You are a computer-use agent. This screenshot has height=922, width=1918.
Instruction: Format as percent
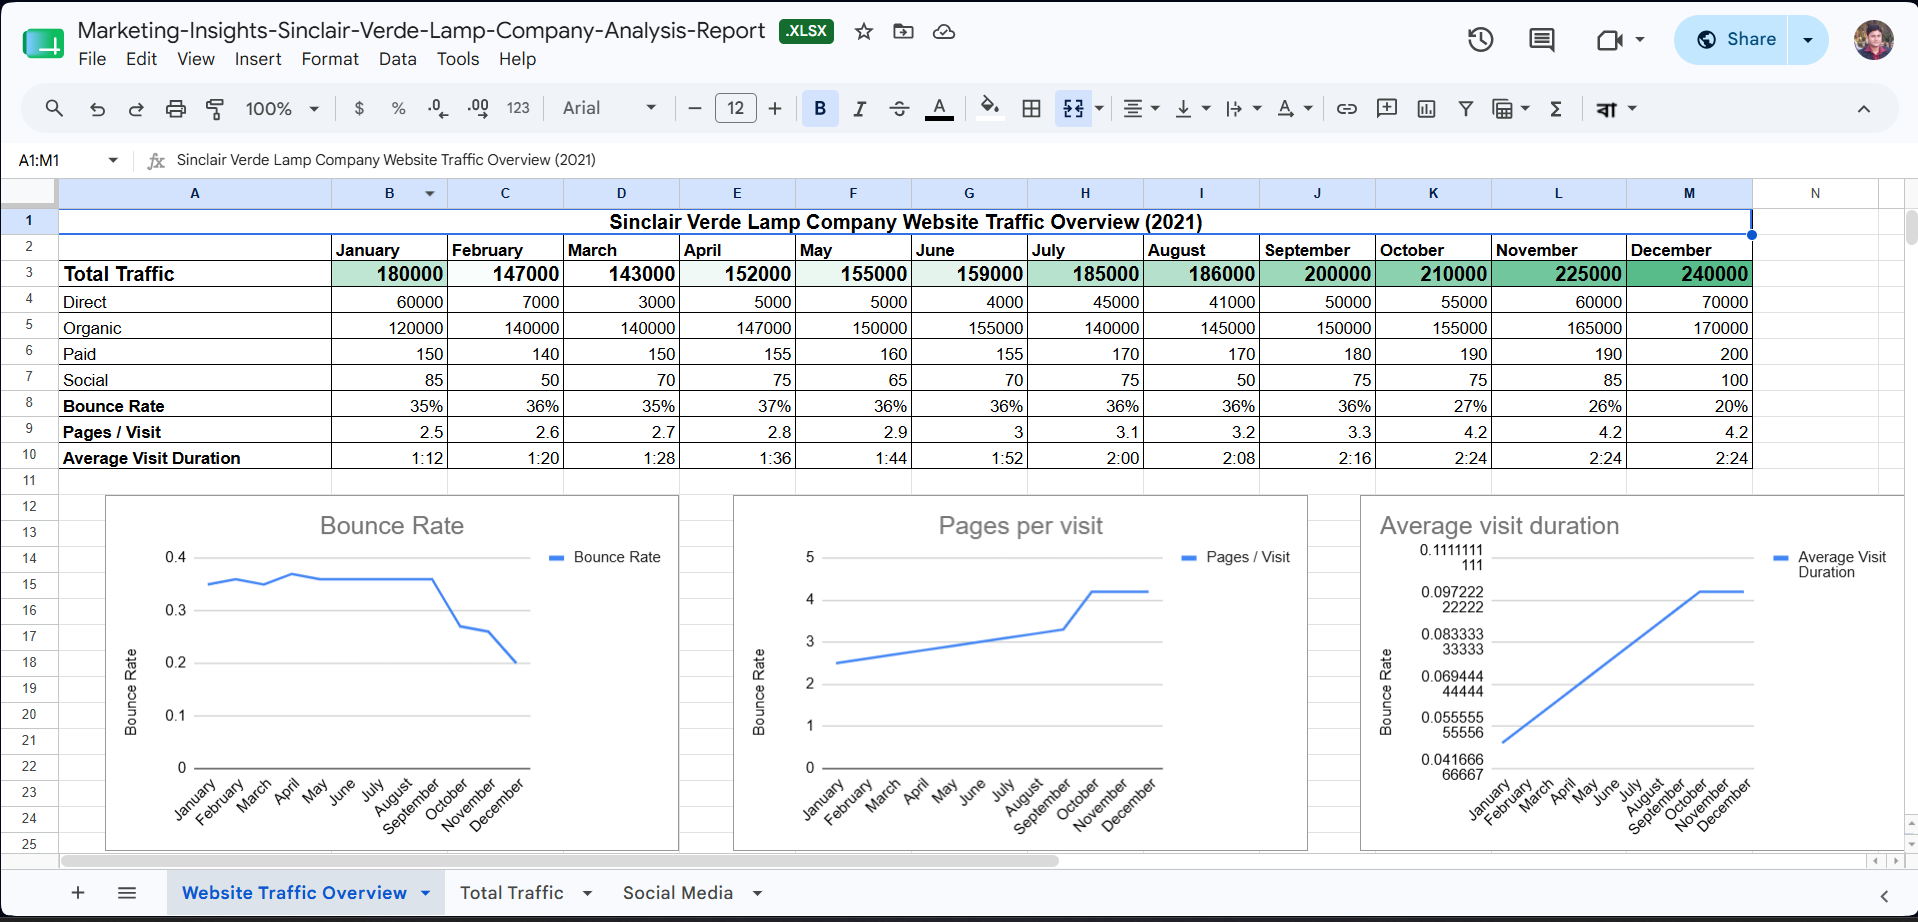click(x=398, y=108)
